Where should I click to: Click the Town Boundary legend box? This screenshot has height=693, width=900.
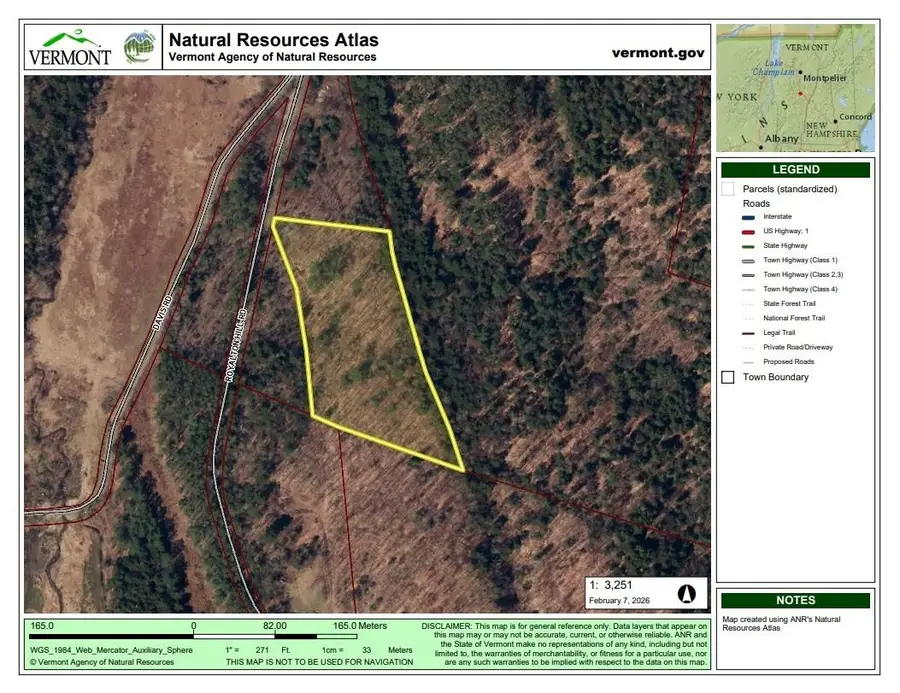(728, 377)
